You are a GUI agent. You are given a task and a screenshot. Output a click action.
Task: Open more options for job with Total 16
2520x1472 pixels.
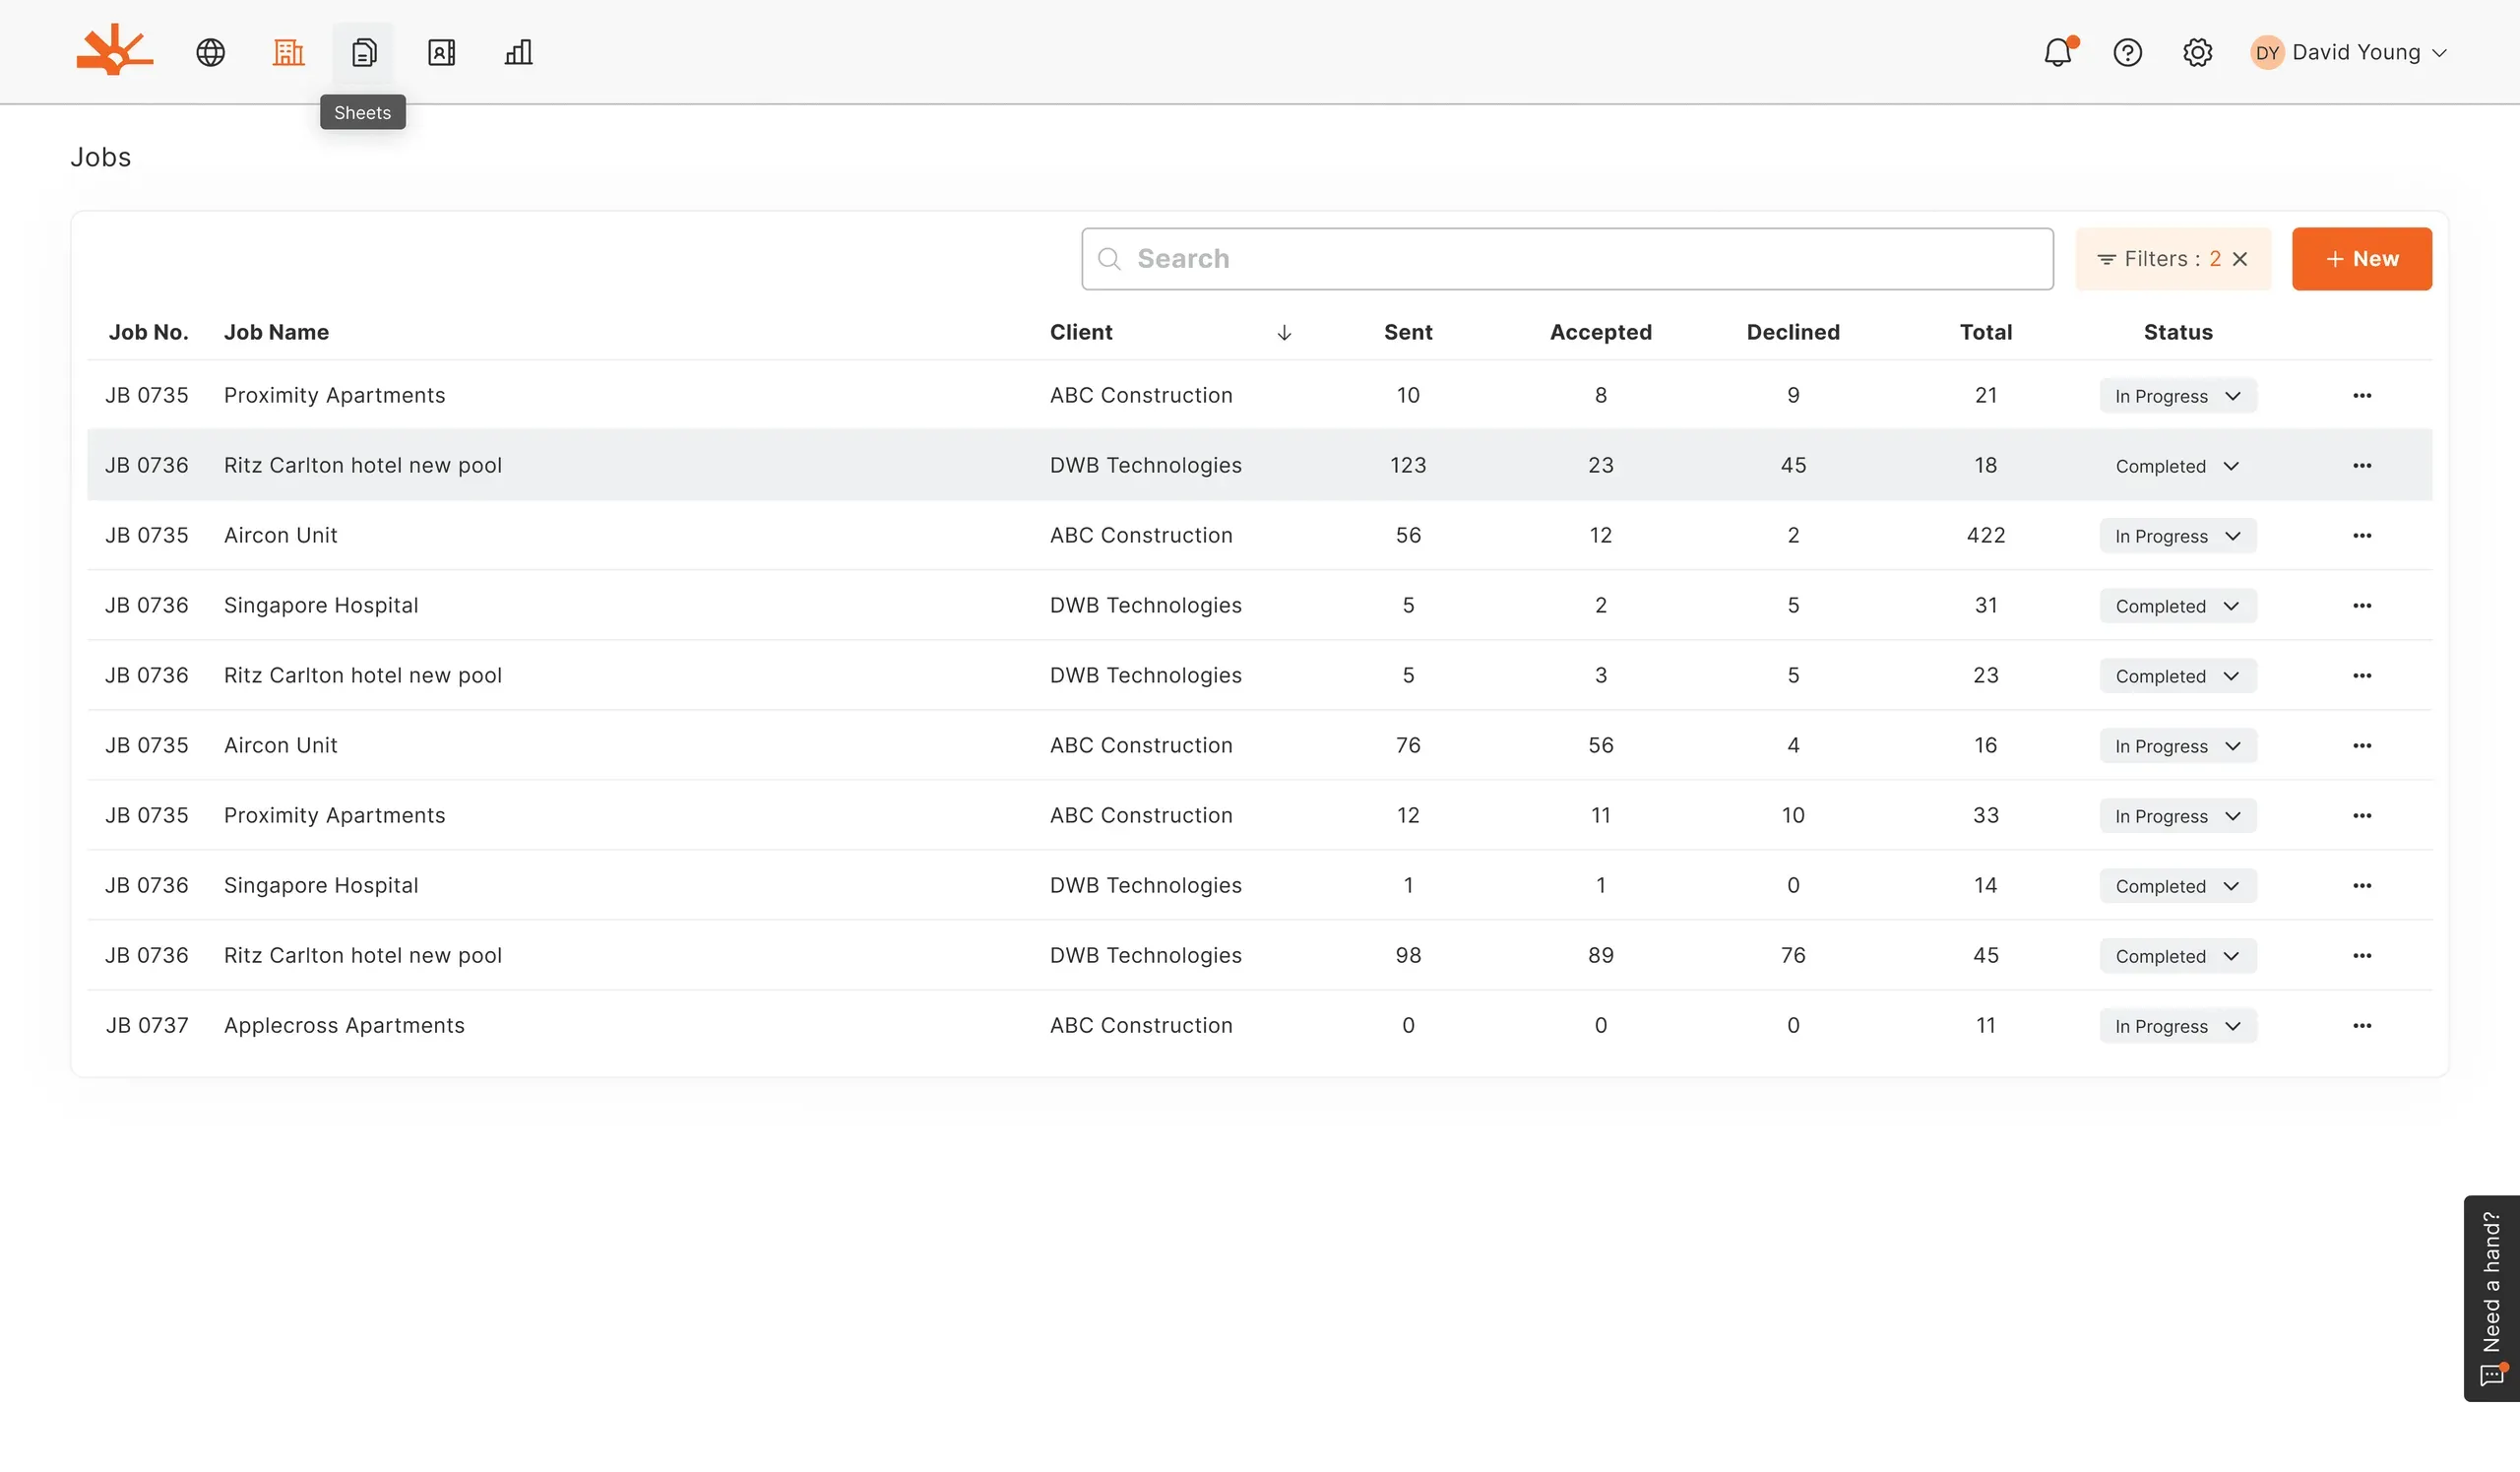[x=2362, y=745]
